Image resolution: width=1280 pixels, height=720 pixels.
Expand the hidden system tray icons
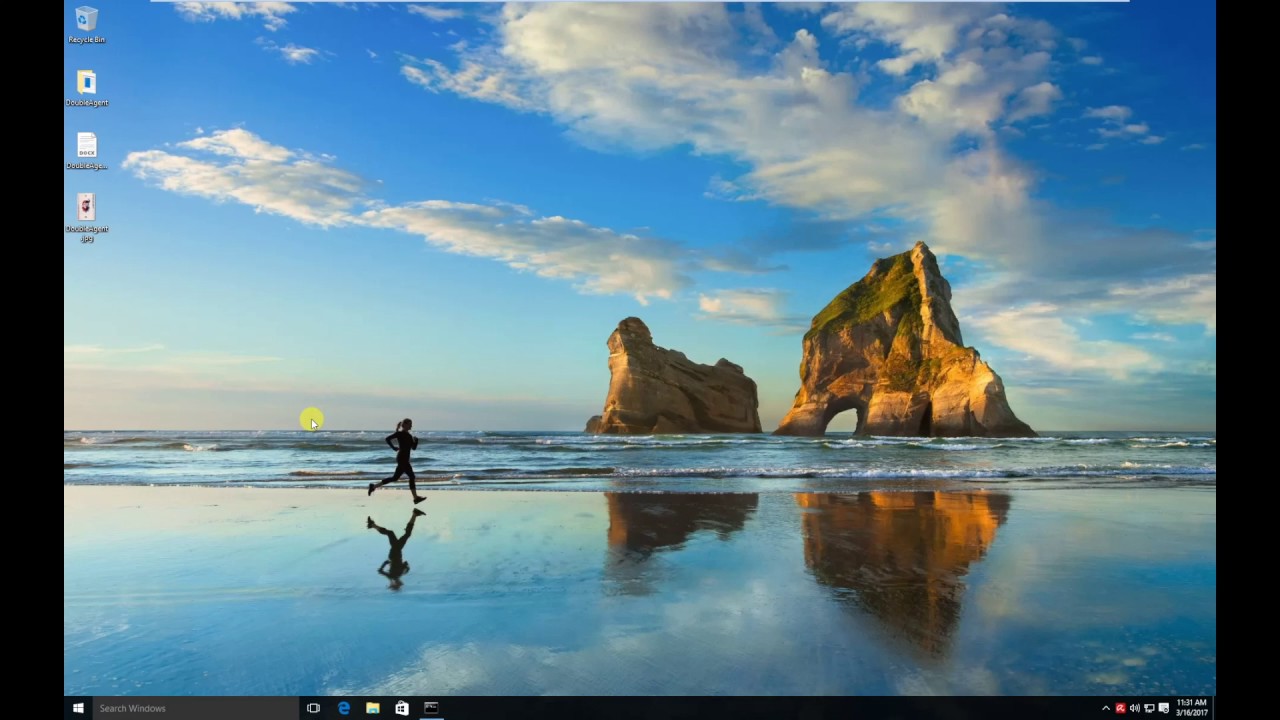1106,708
